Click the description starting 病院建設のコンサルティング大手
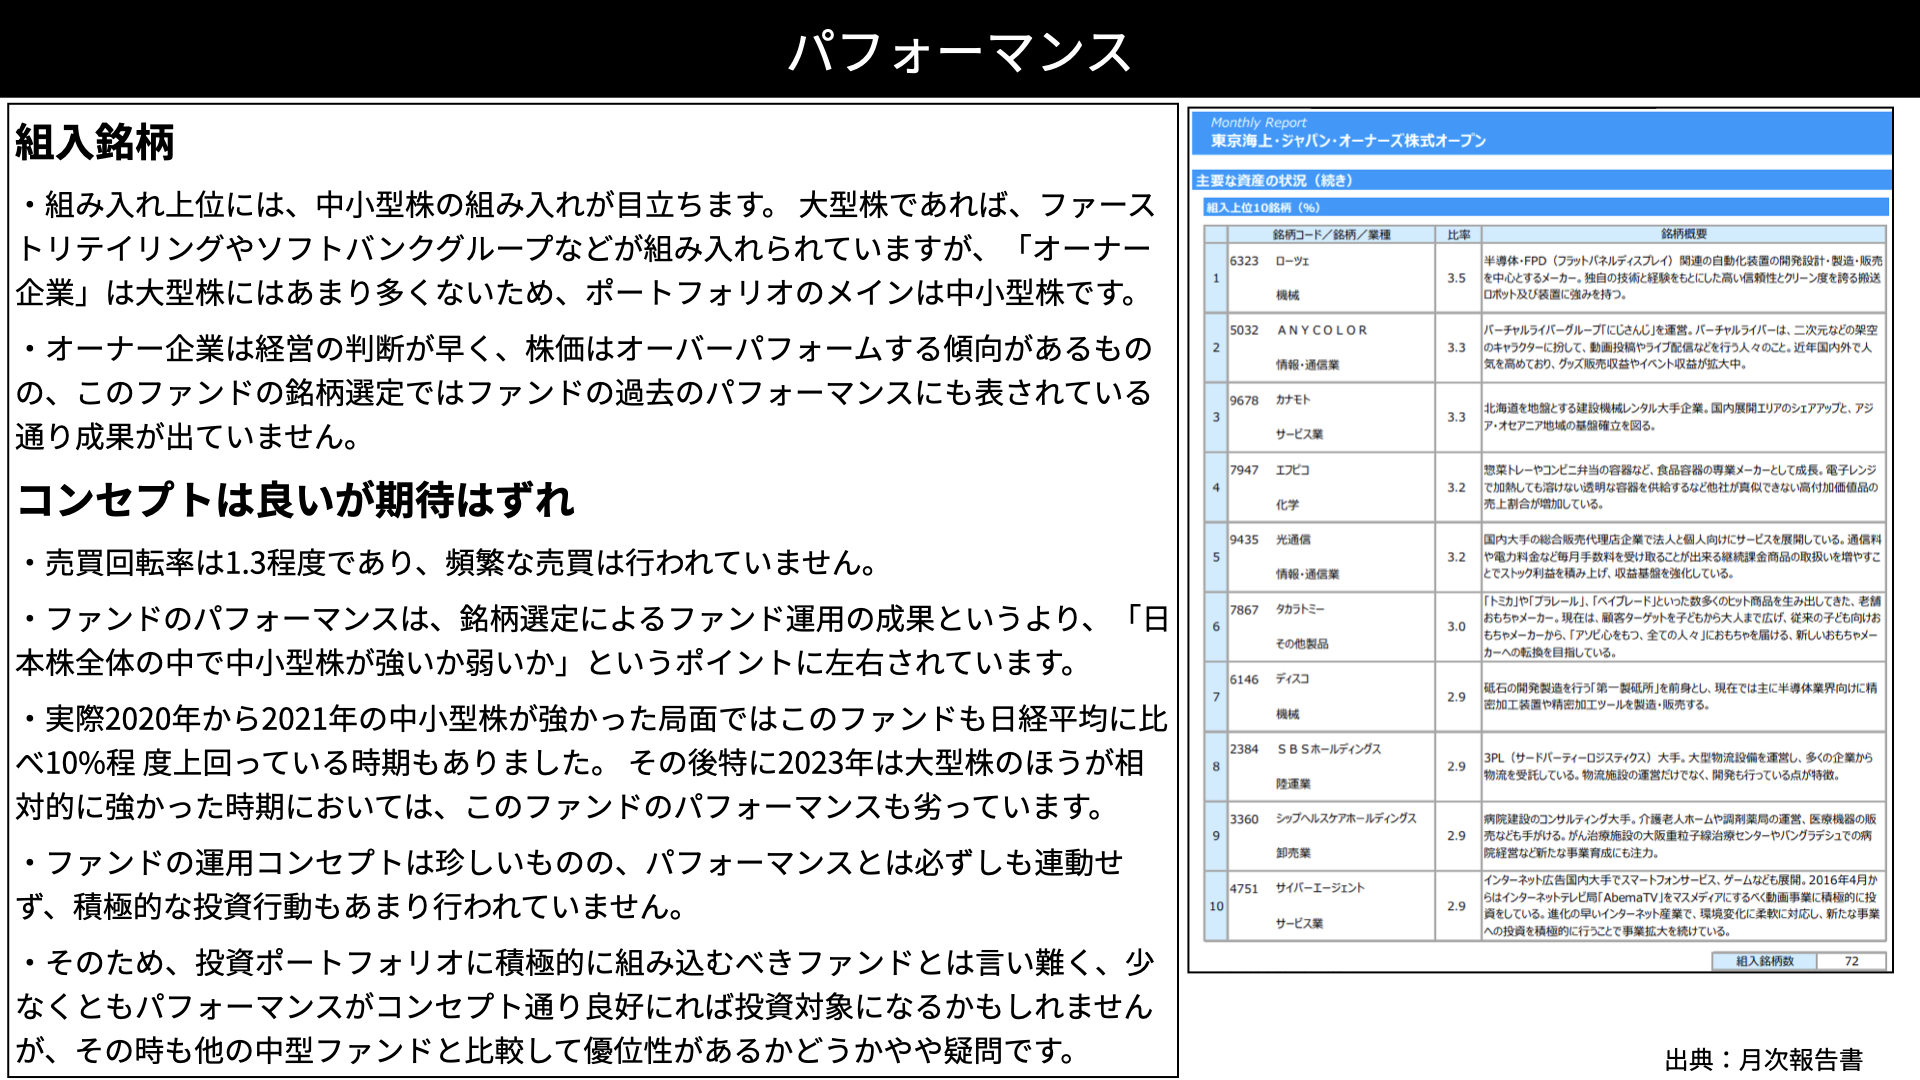 (x=1680, y=836)
